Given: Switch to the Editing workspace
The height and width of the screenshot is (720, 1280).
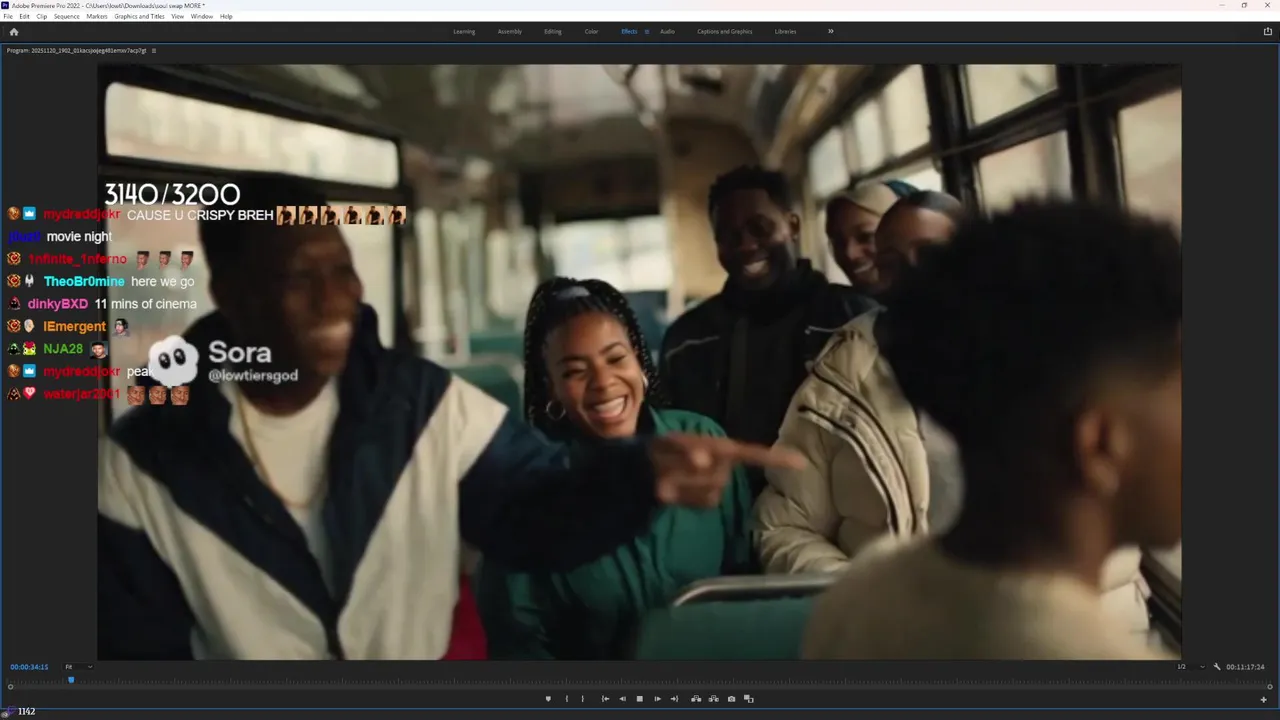Looking at the screenshot, I should coord(553,31).
